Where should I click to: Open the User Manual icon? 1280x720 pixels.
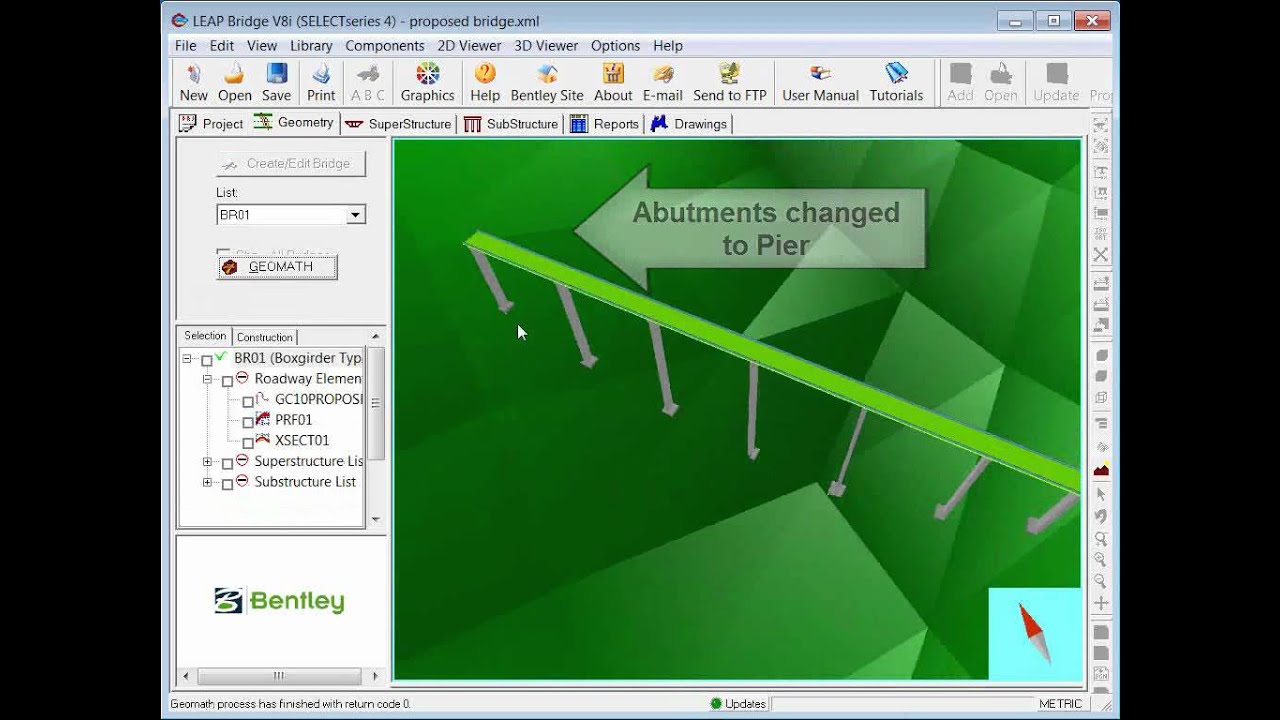coord(820,73)
